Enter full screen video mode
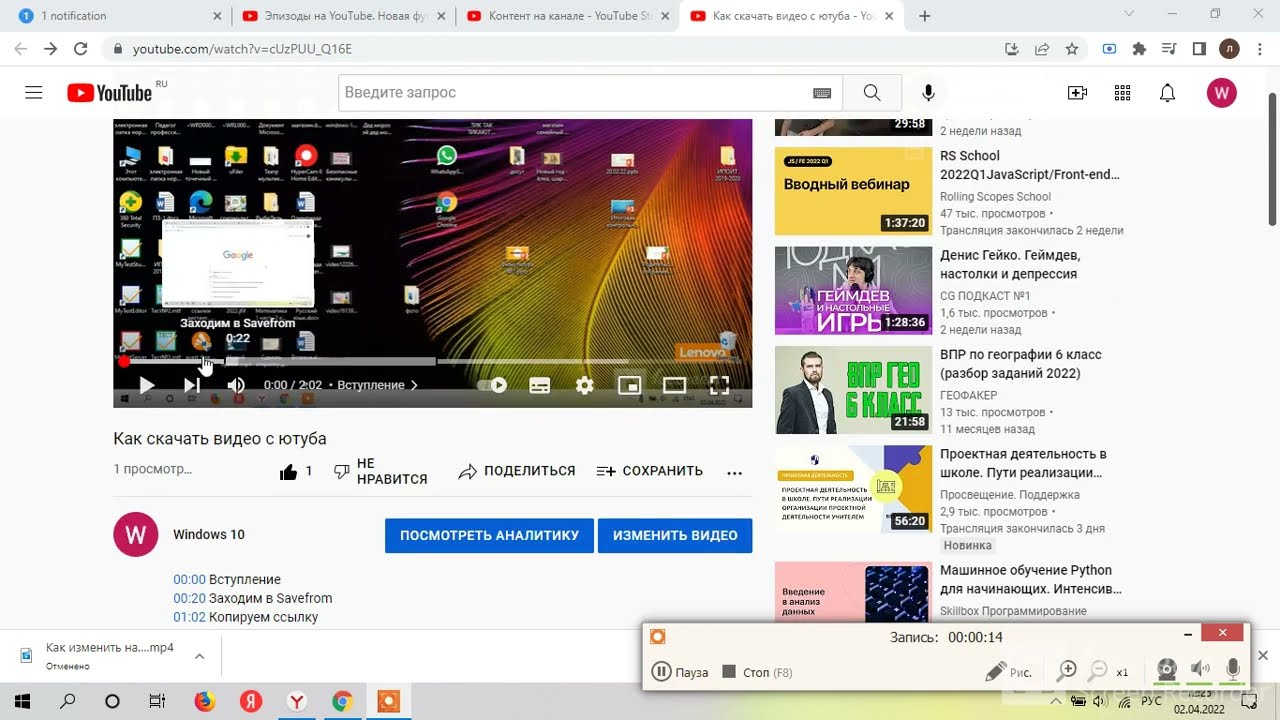The width and height of the screenshot is (1280, 720). [x=719, y=385]
